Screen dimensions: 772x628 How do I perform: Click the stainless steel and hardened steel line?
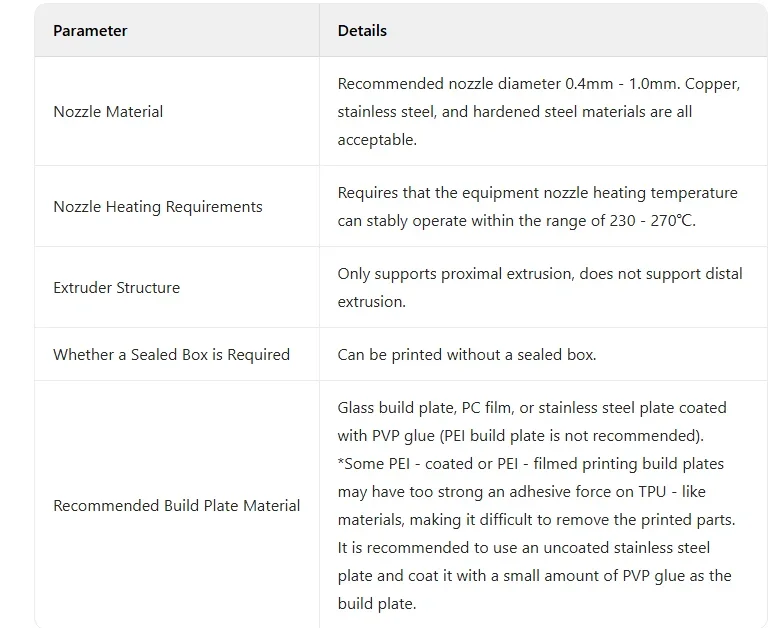click(x=515, y=112)
